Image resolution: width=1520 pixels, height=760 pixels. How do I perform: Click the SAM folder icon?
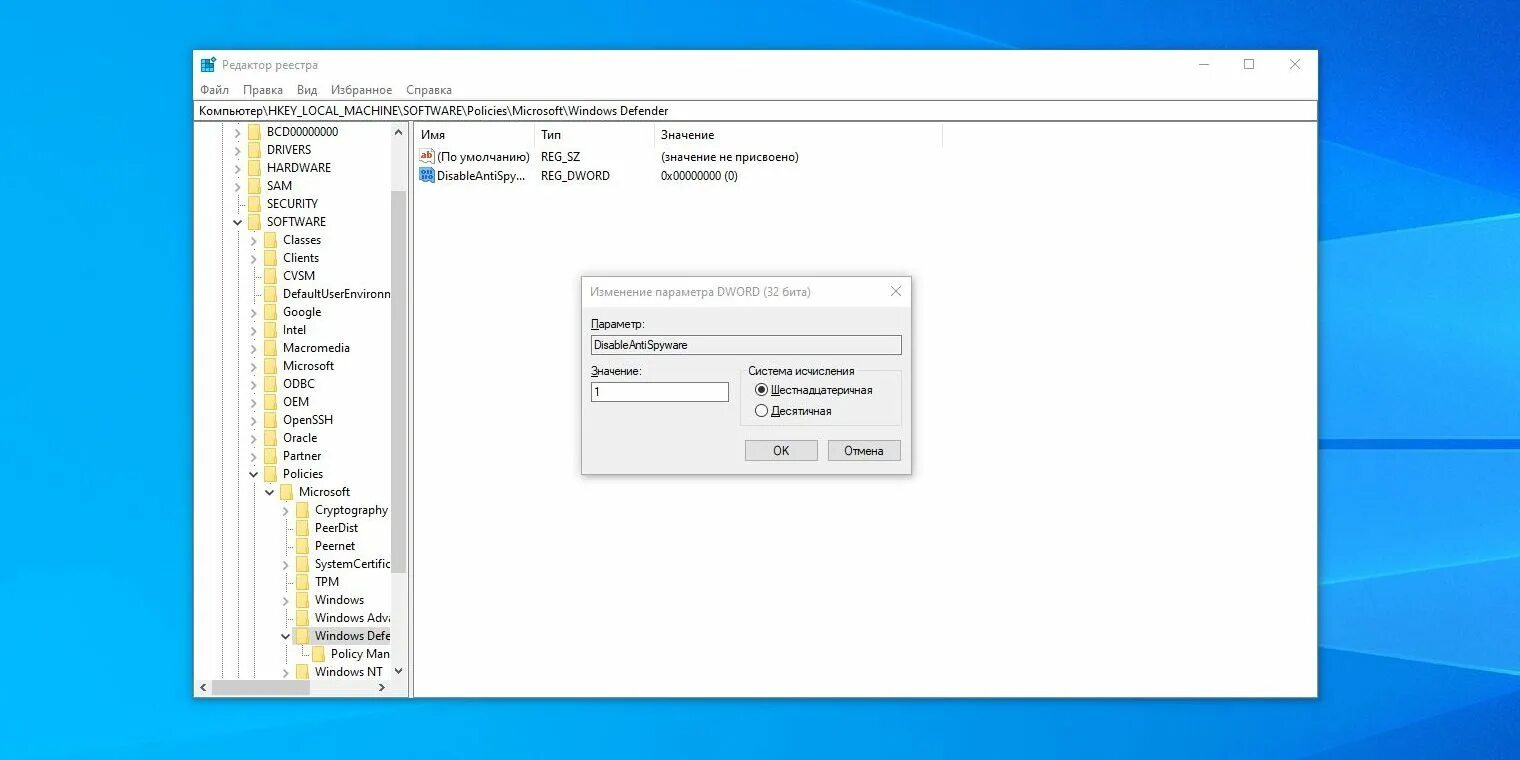(254, 186)
